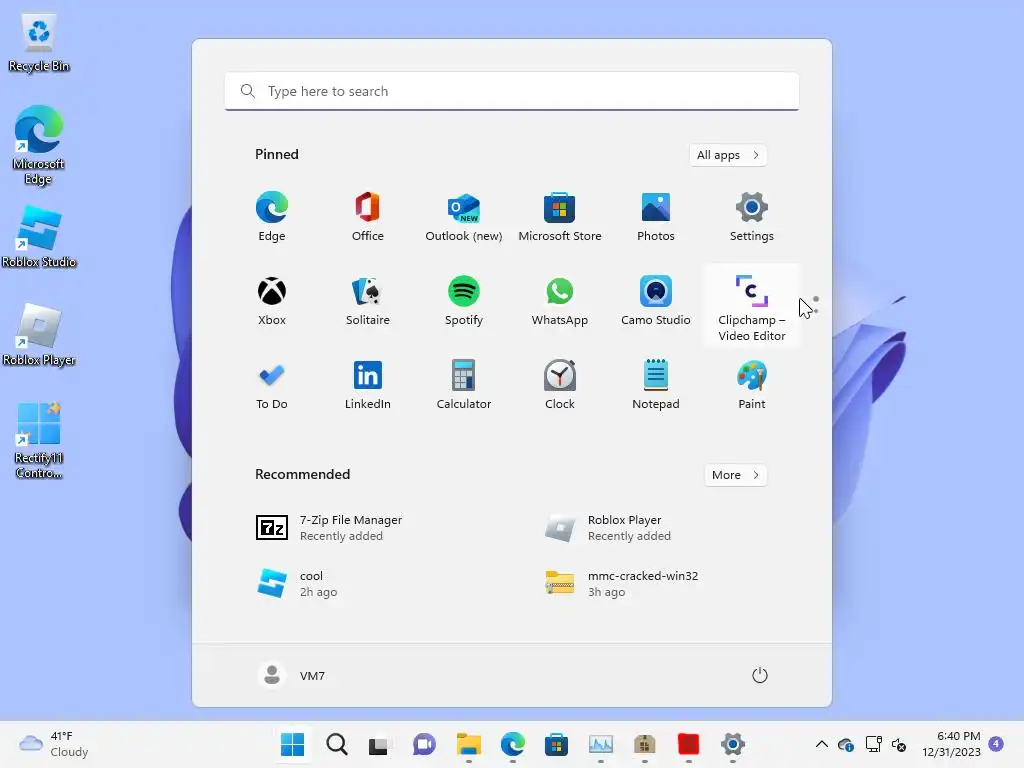The image size is (1024, 768).
Task: Open notifications badge showing 4
Action: [x=996, y=743]
